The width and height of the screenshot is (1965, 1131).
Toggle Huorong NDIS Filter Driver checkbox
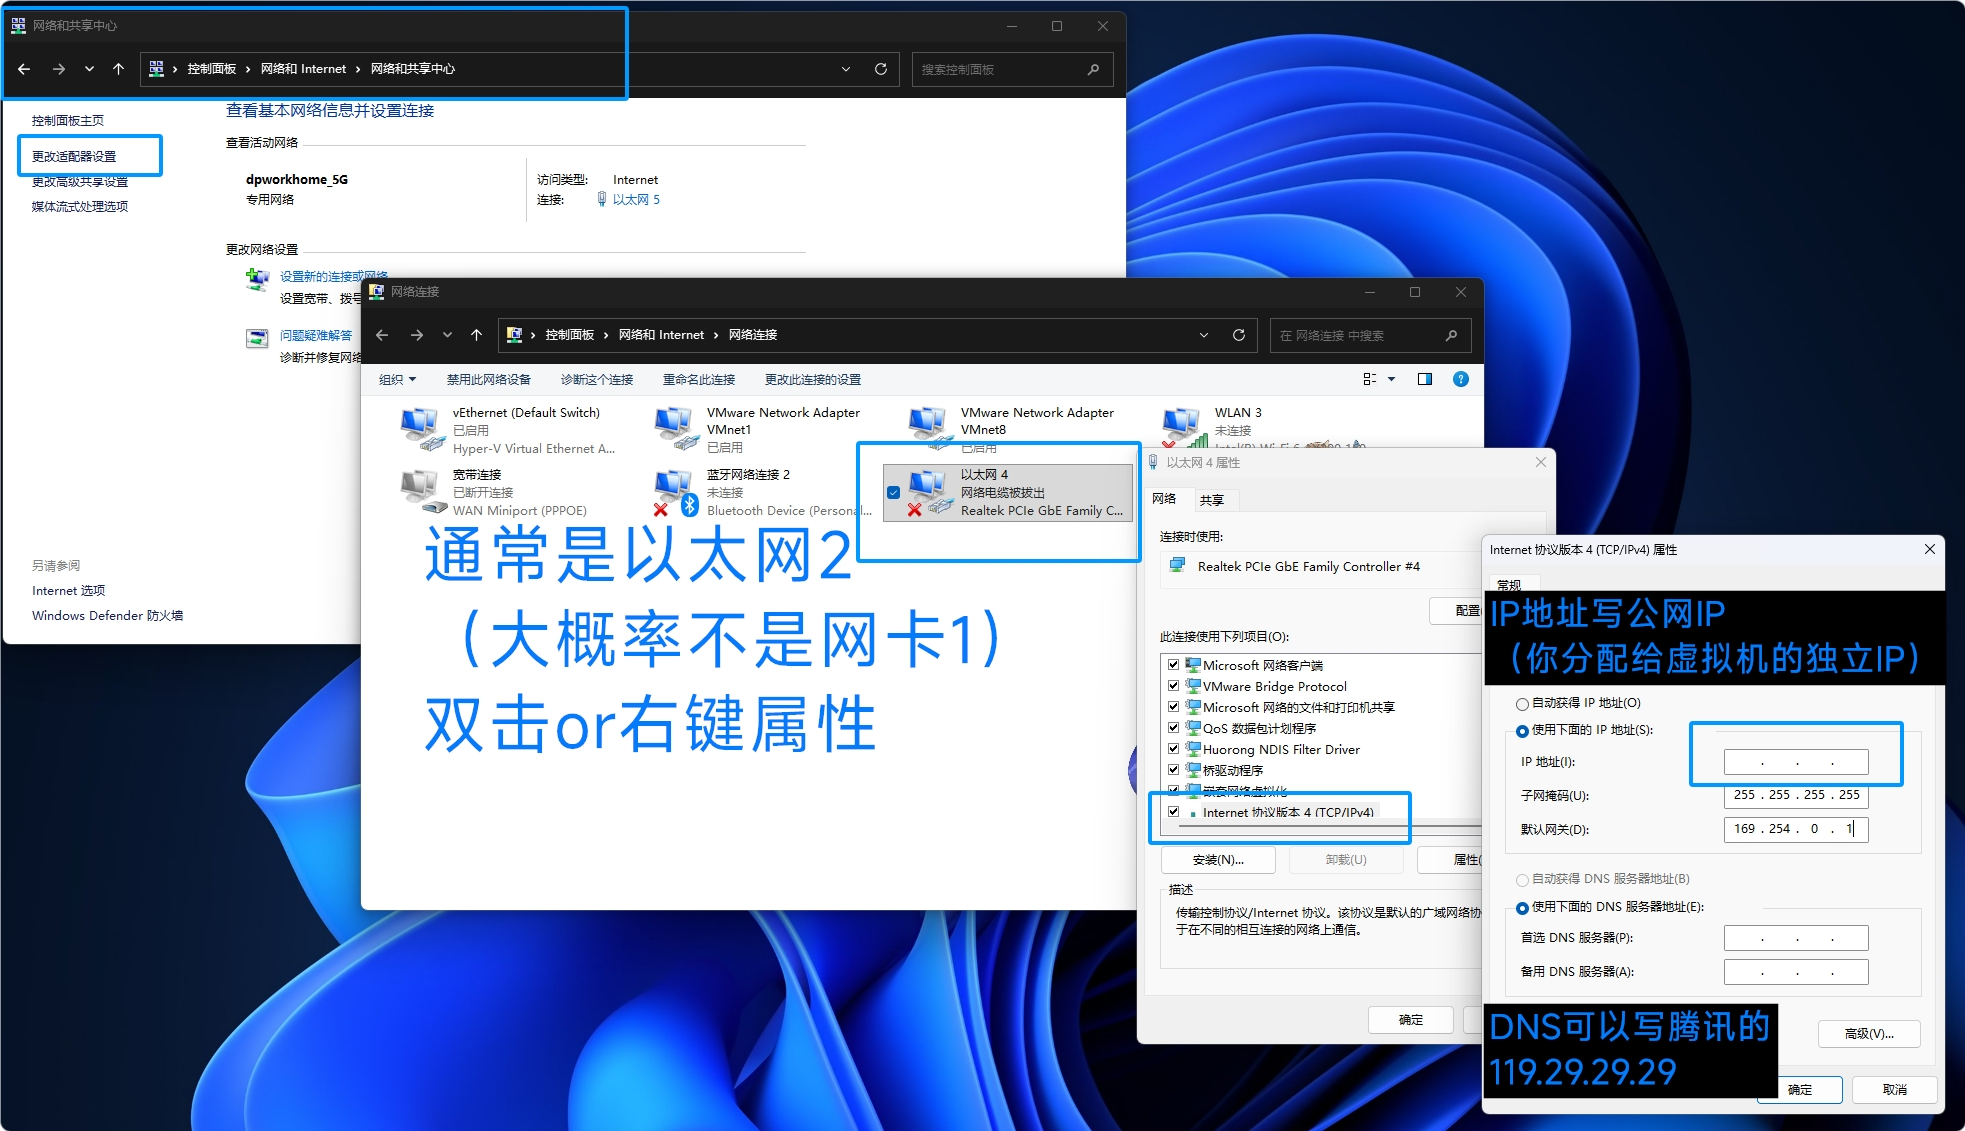point(1173,749)
